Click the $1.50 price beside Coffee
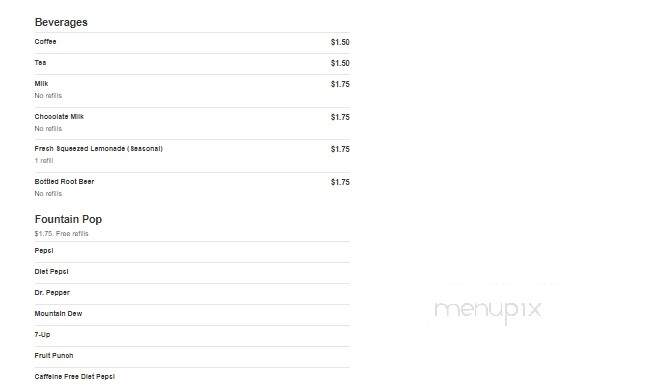Viewport: 667px width, 392px height. tap(340, 42)
